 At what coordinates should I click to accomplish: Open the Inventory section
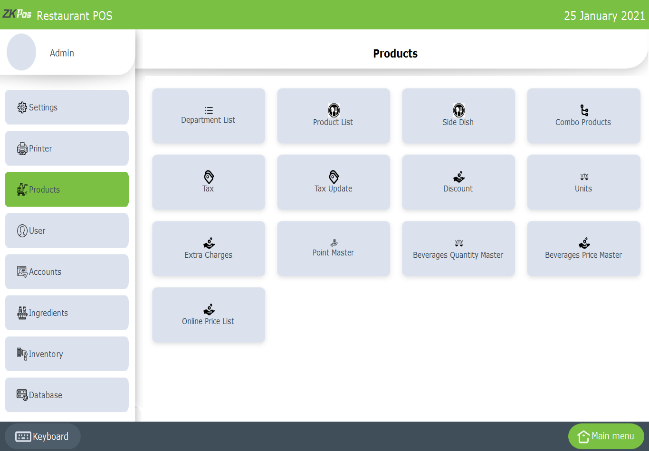pyautogui.click(x=67, y=354)
